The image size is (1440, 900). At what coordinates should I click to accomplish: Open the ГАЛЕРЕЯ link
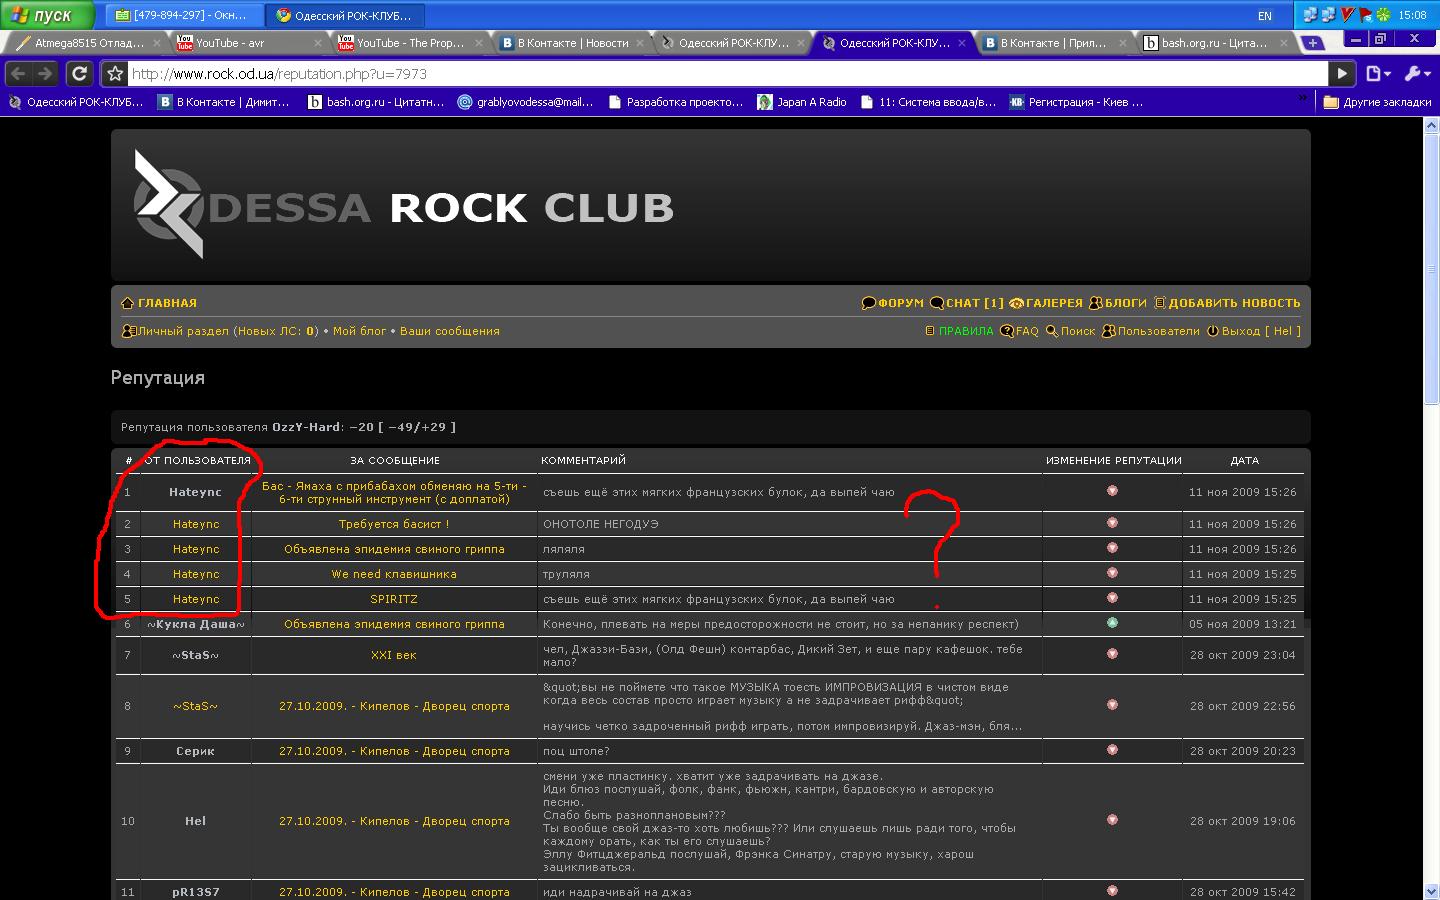tap(1054, 303)
